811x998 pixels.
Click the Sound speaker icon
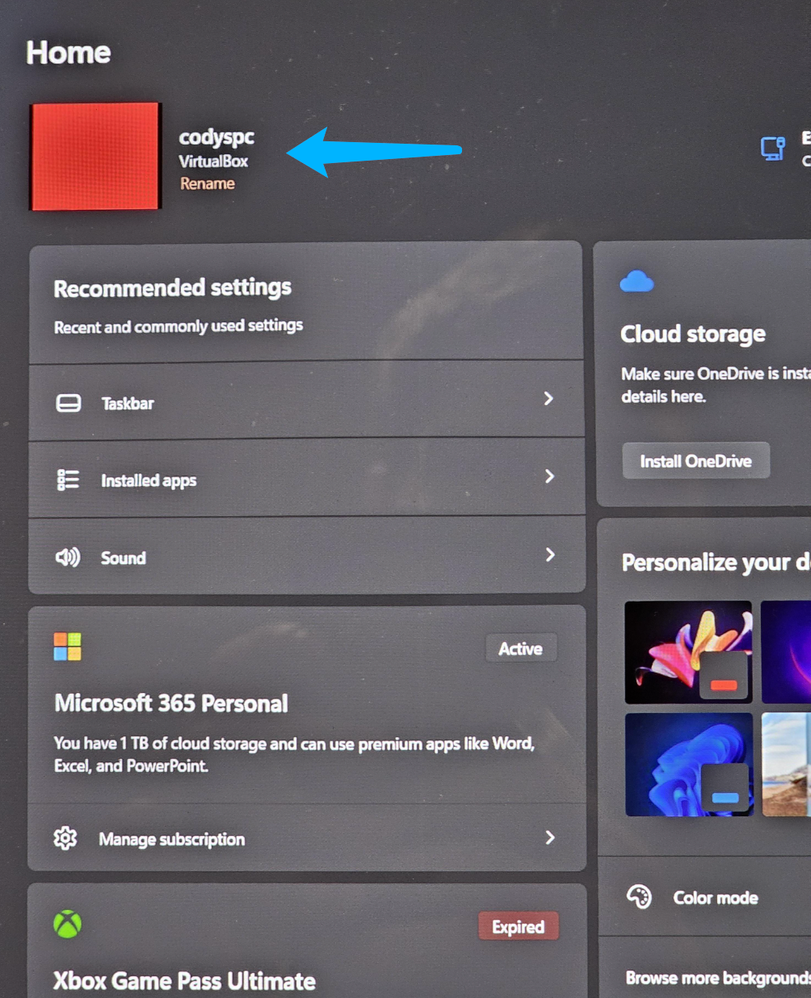pyautogui.click(x=67, y=558)
